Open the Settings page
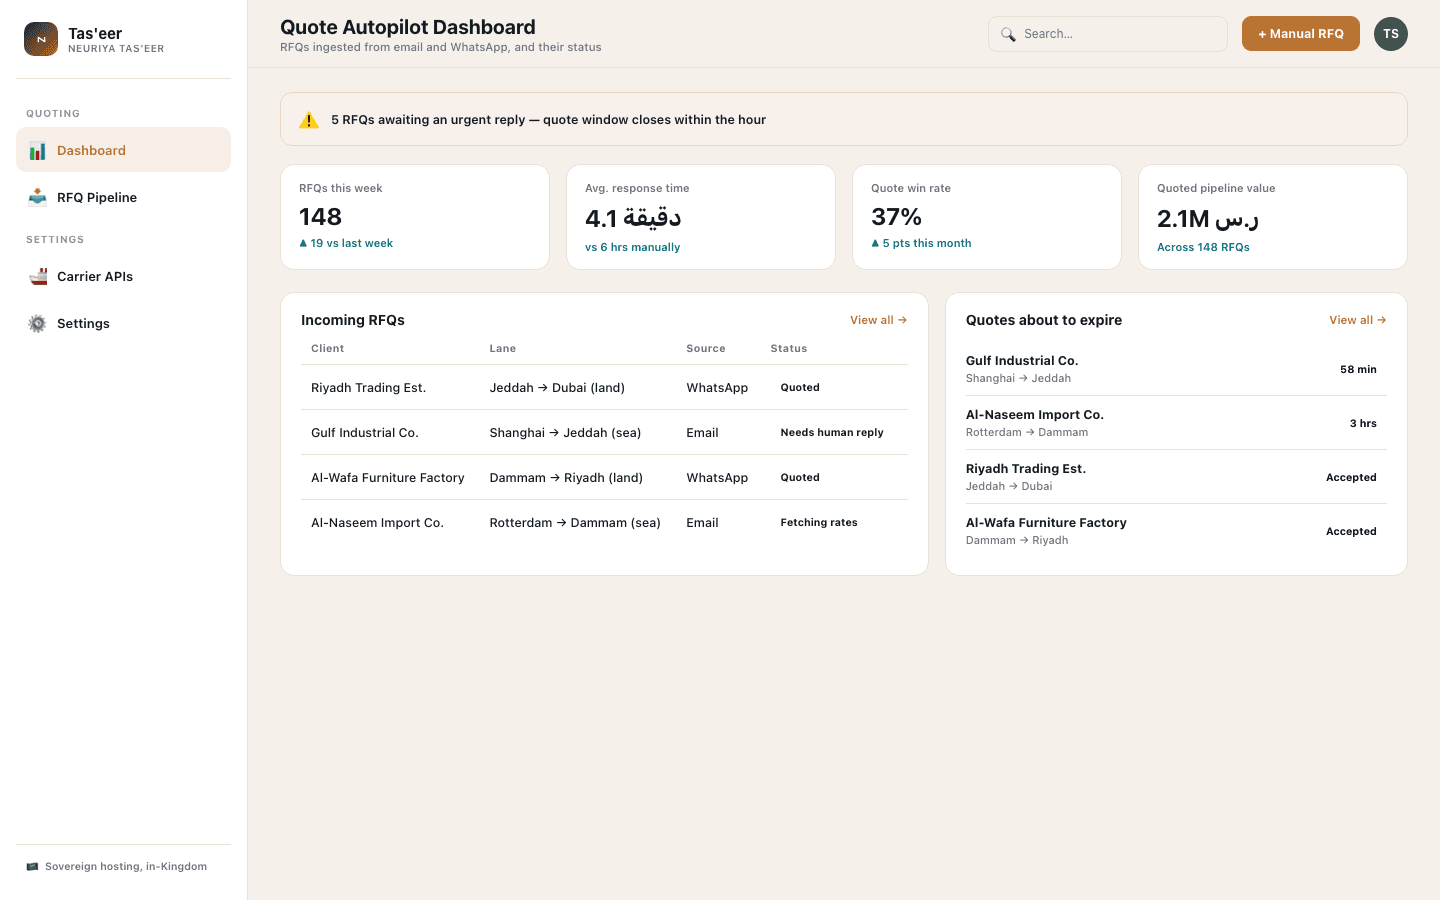Viewport: 1440px width, 900px height. pos(124,323)
